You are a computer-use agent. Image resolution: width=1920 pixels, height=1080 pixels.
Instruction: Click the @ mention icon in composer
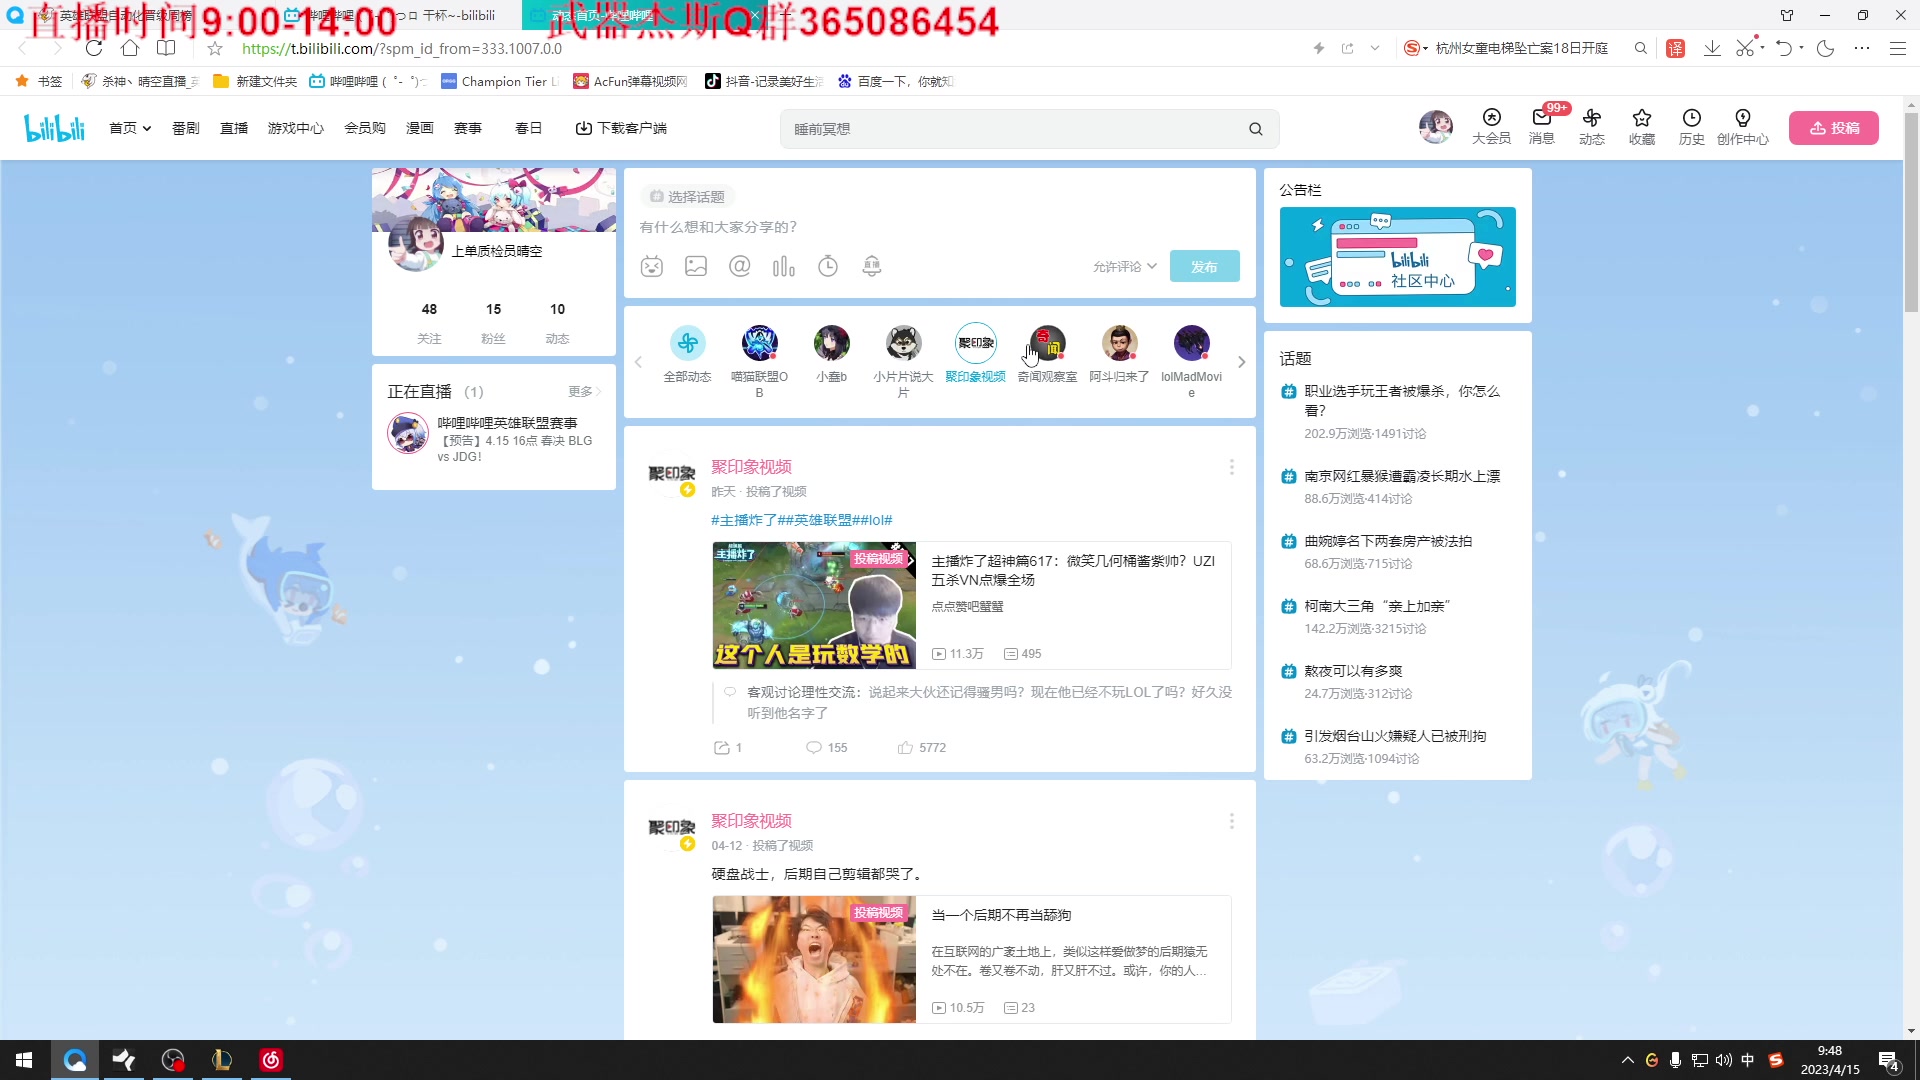(x=740, y=266)
